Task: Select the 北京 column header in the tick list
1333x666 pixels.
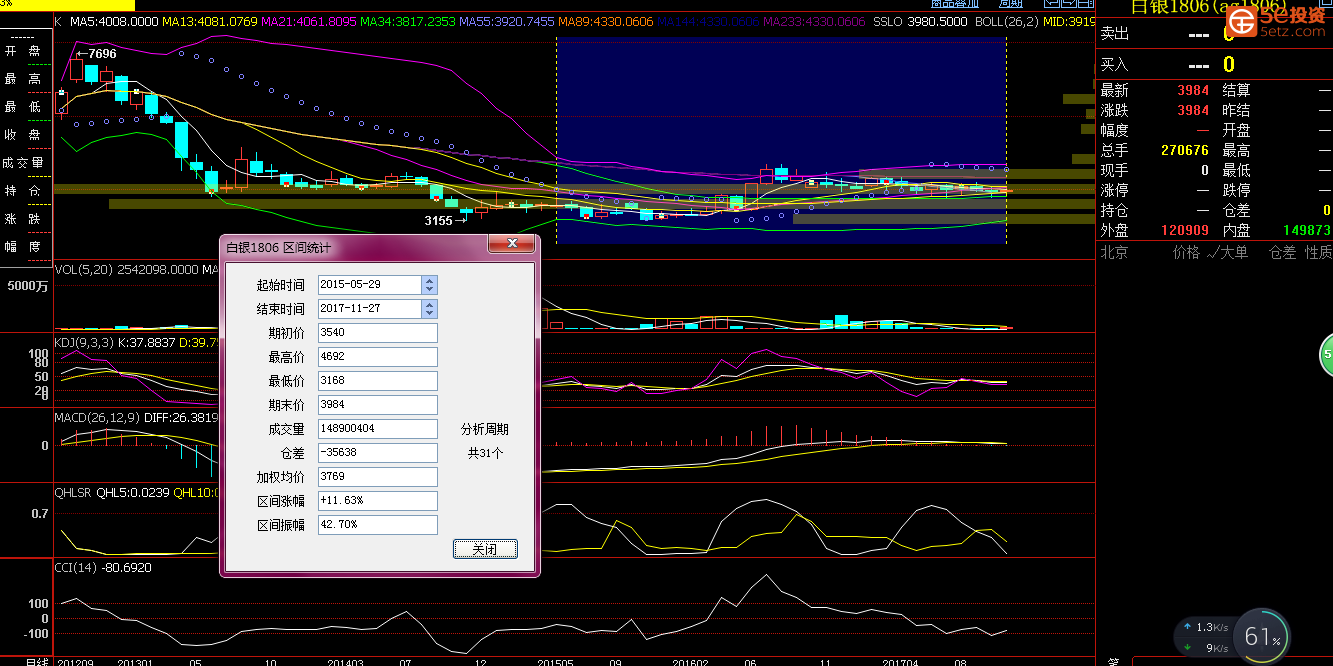Action: [x=1115, y=253]
